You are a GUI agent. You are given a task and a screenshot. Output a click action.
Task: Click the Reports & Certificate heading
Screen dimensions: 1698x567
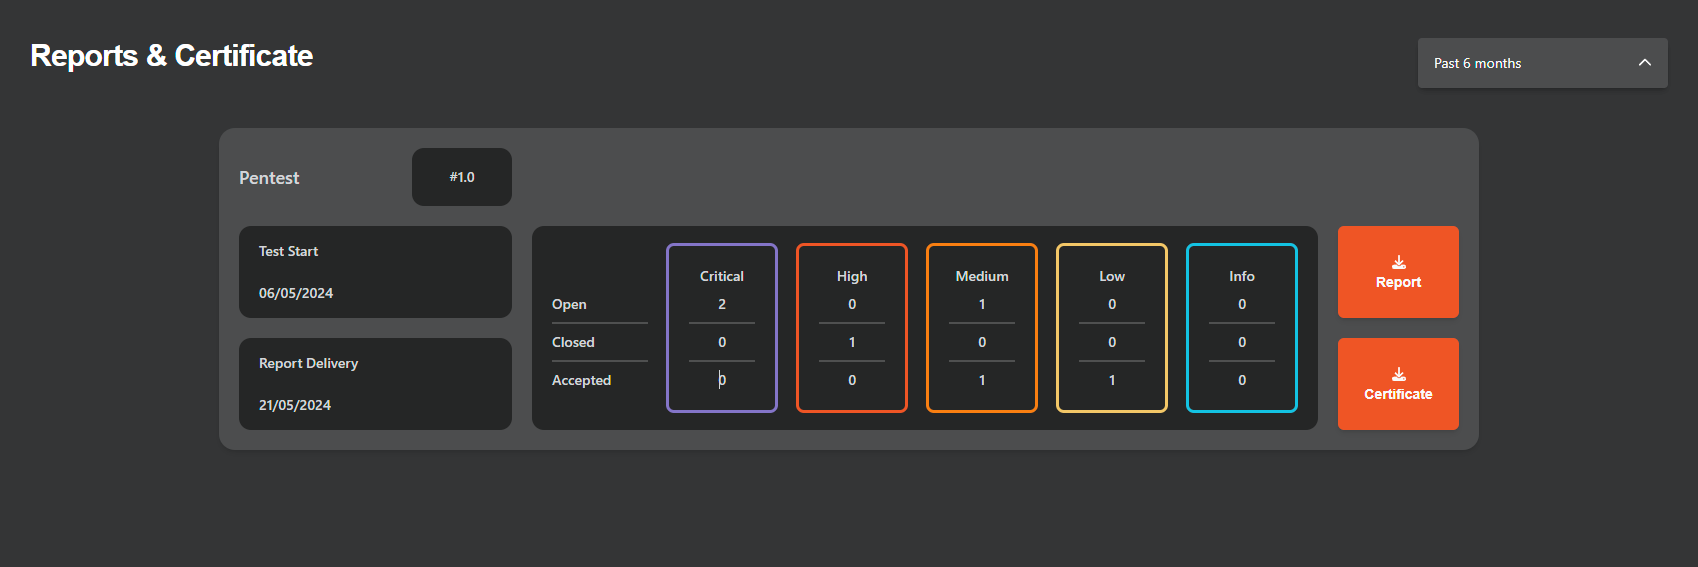[x=172, y=56]
